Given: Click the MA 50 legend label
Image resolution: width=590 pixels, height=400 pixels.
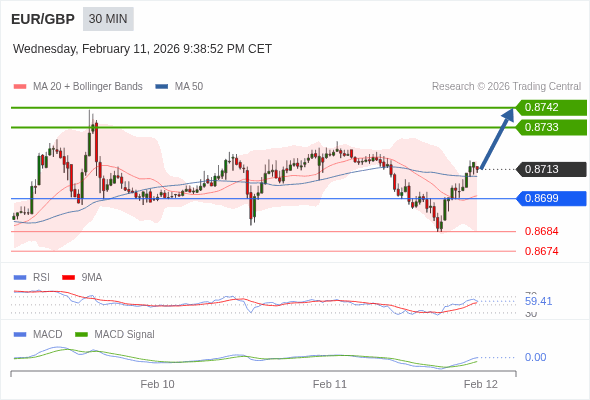Looking at the screenshot, I should tap(189, 87).
